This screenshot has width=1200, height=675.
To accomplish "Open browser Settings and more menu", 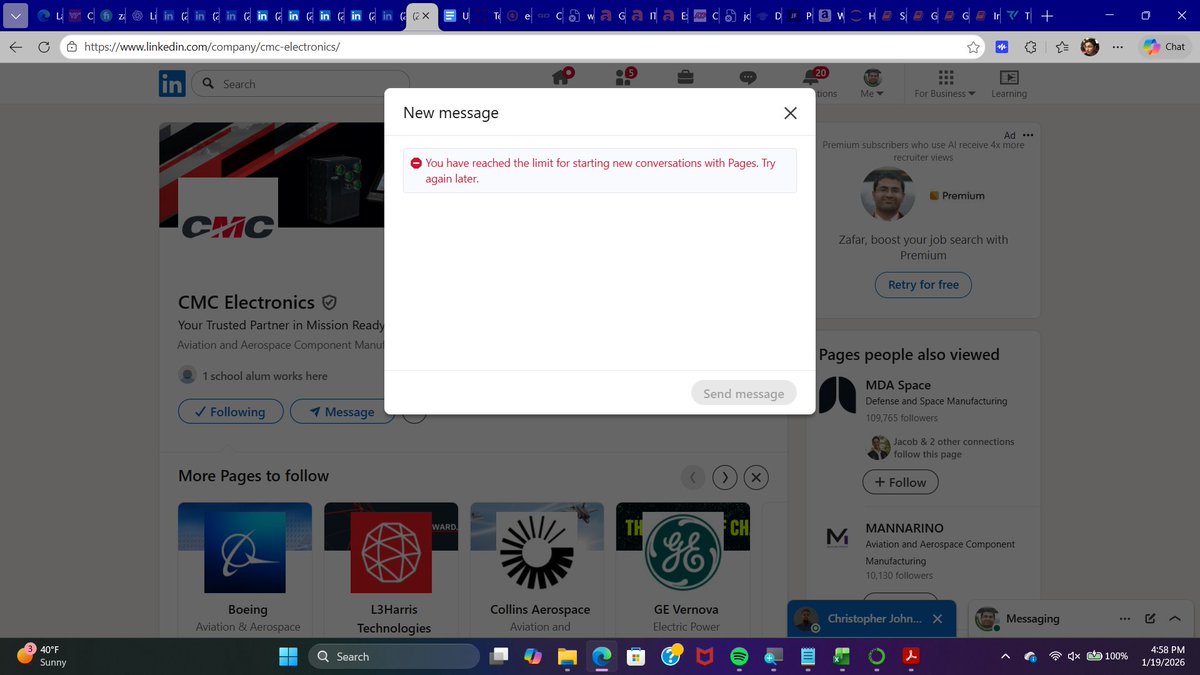I will tap(1118, 47).
